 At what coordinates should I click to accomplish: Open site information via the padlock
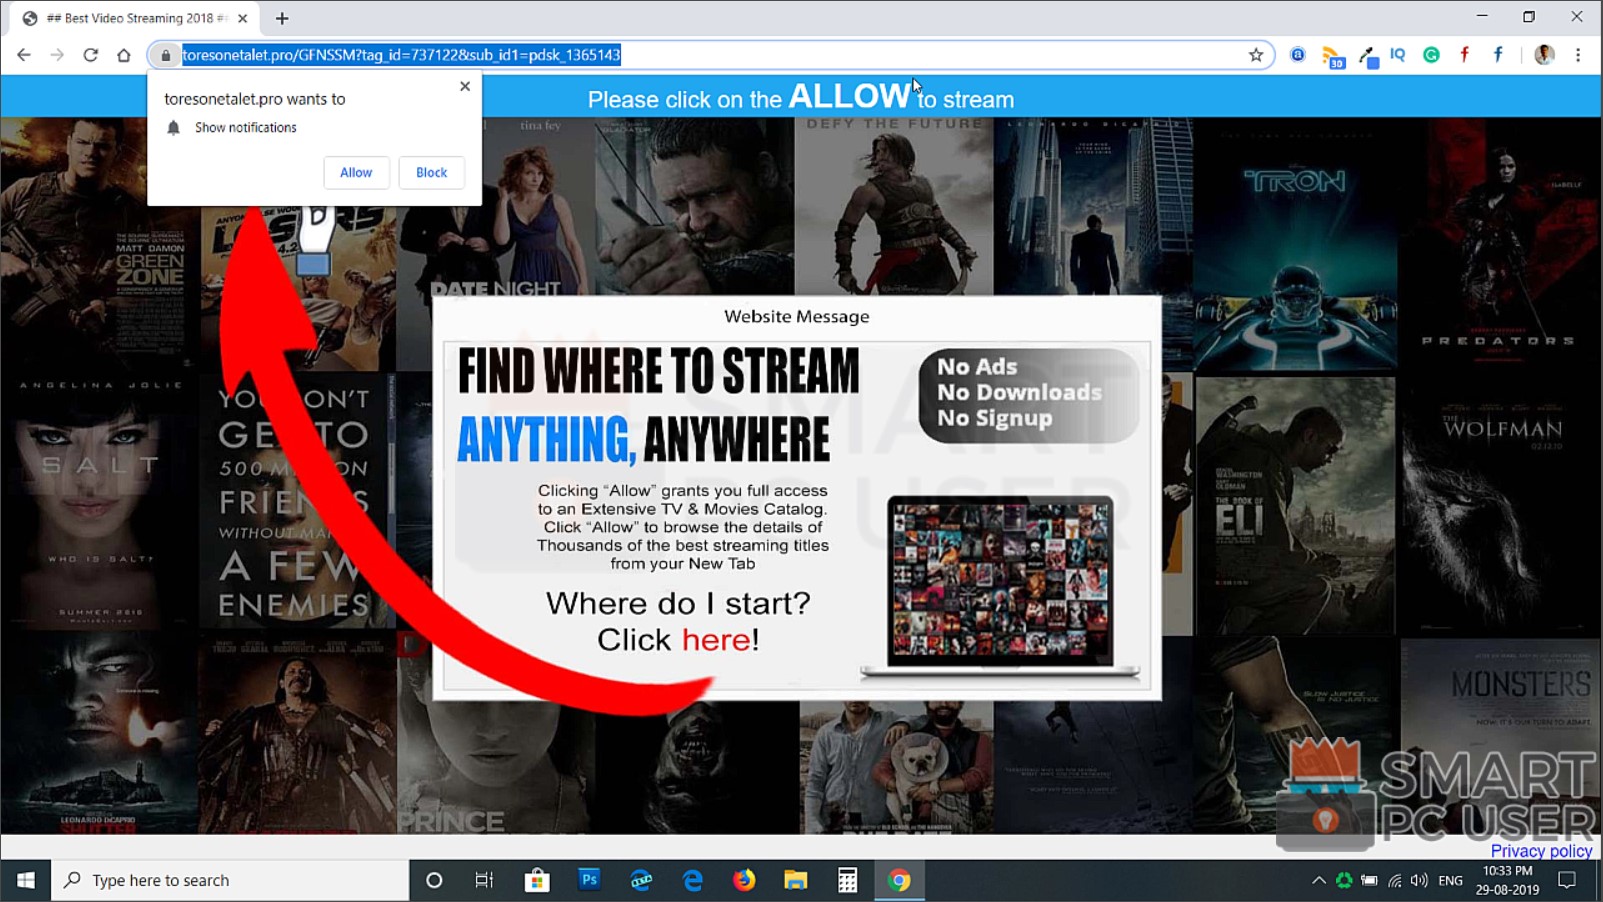coord(165,55)
